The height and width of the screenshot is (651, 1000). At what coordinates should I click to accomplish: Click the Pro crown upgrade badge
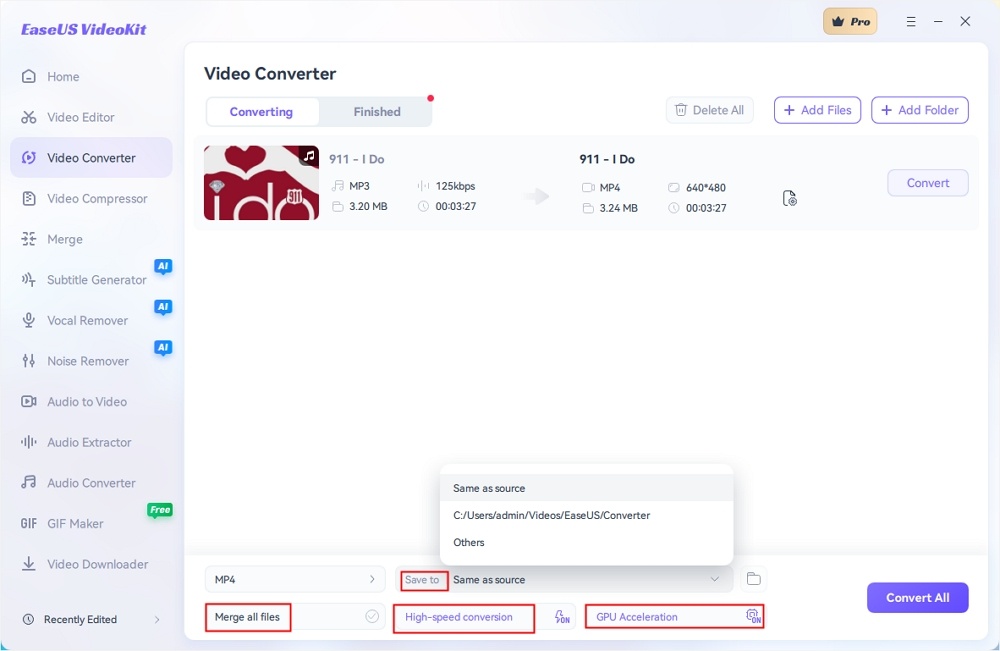[850, 22]
